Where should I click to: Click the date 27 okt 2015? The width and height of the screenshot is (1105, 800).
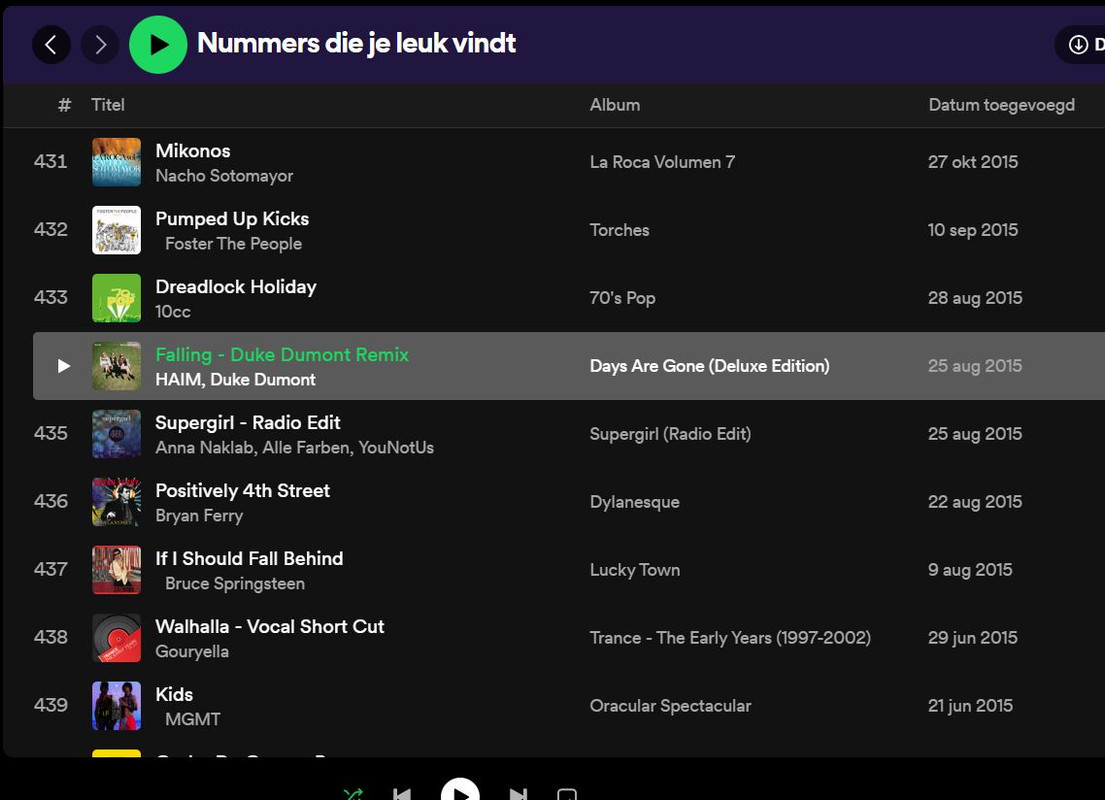click(x=973, y=162)
